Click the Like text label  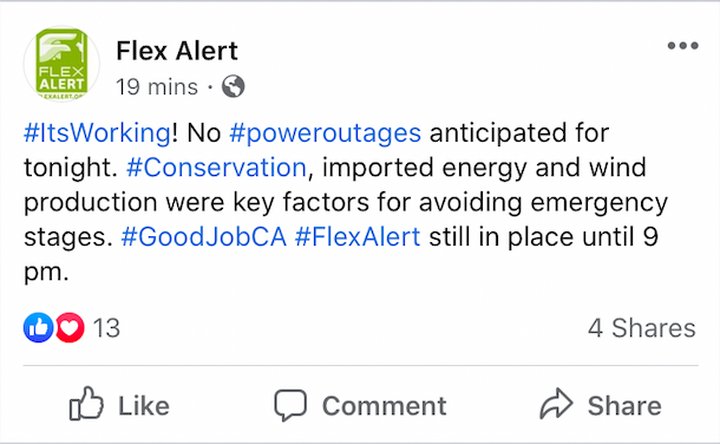point(144,406)
